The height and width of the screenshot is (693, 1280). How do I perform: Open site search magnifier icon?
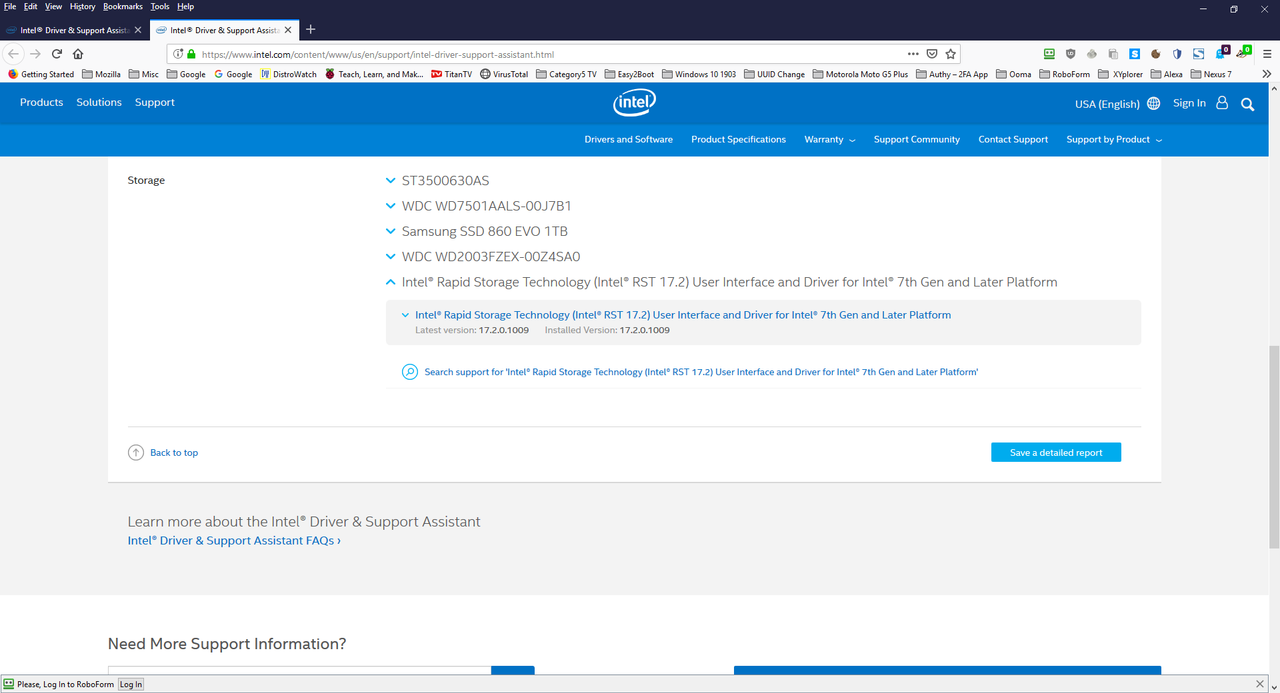pos(1247,103)
